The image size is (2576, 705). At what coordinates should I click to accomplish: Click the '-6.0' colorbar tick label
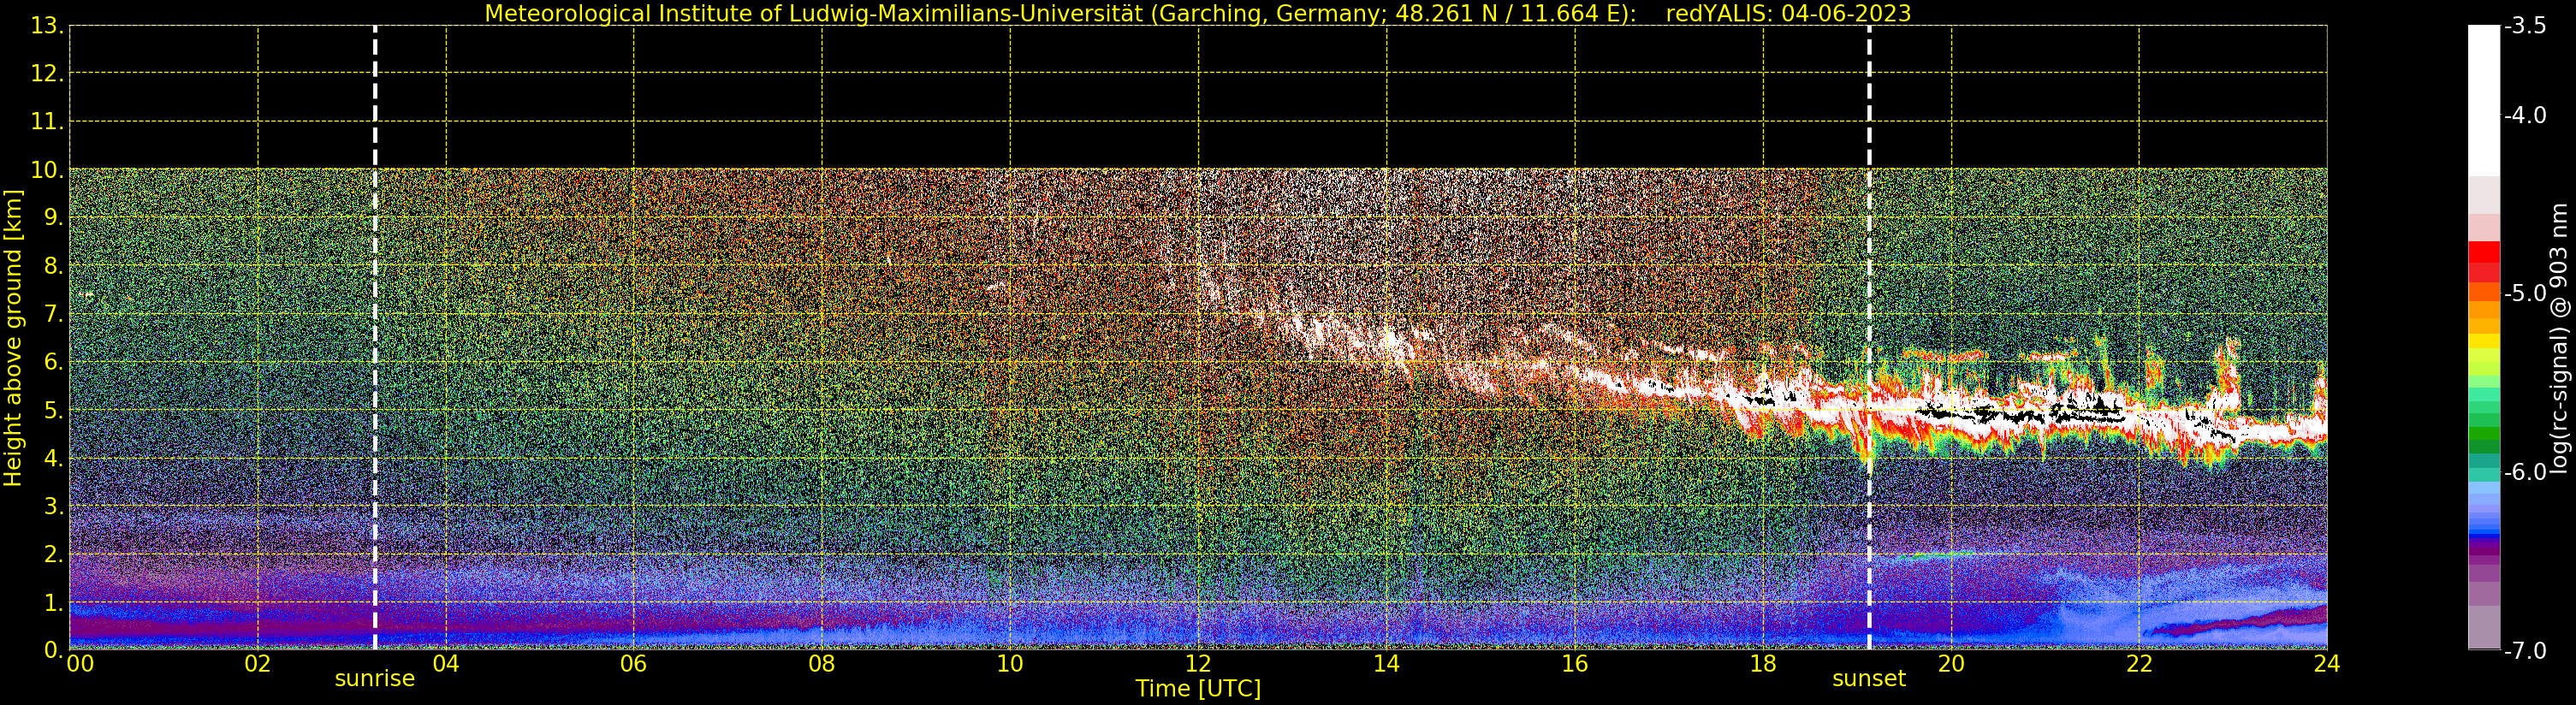pos(2525,472)
